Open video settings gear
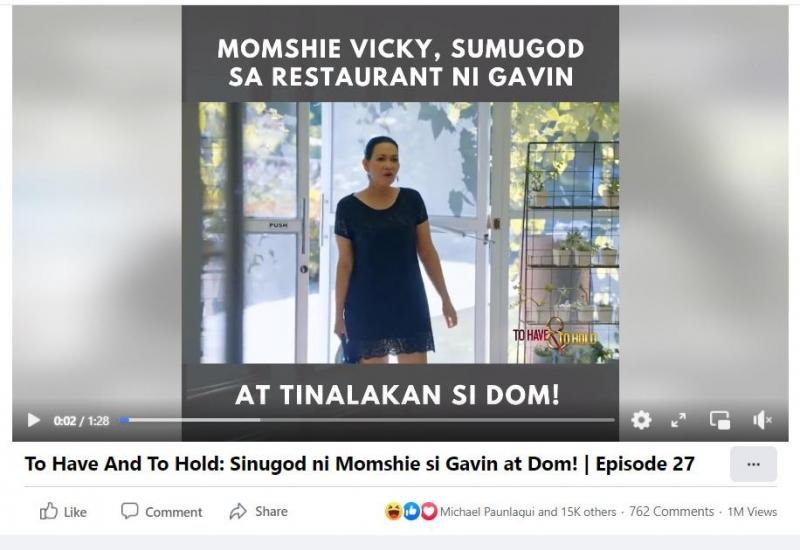This screenshot has height=550, width=800. (x=641, y=420)
